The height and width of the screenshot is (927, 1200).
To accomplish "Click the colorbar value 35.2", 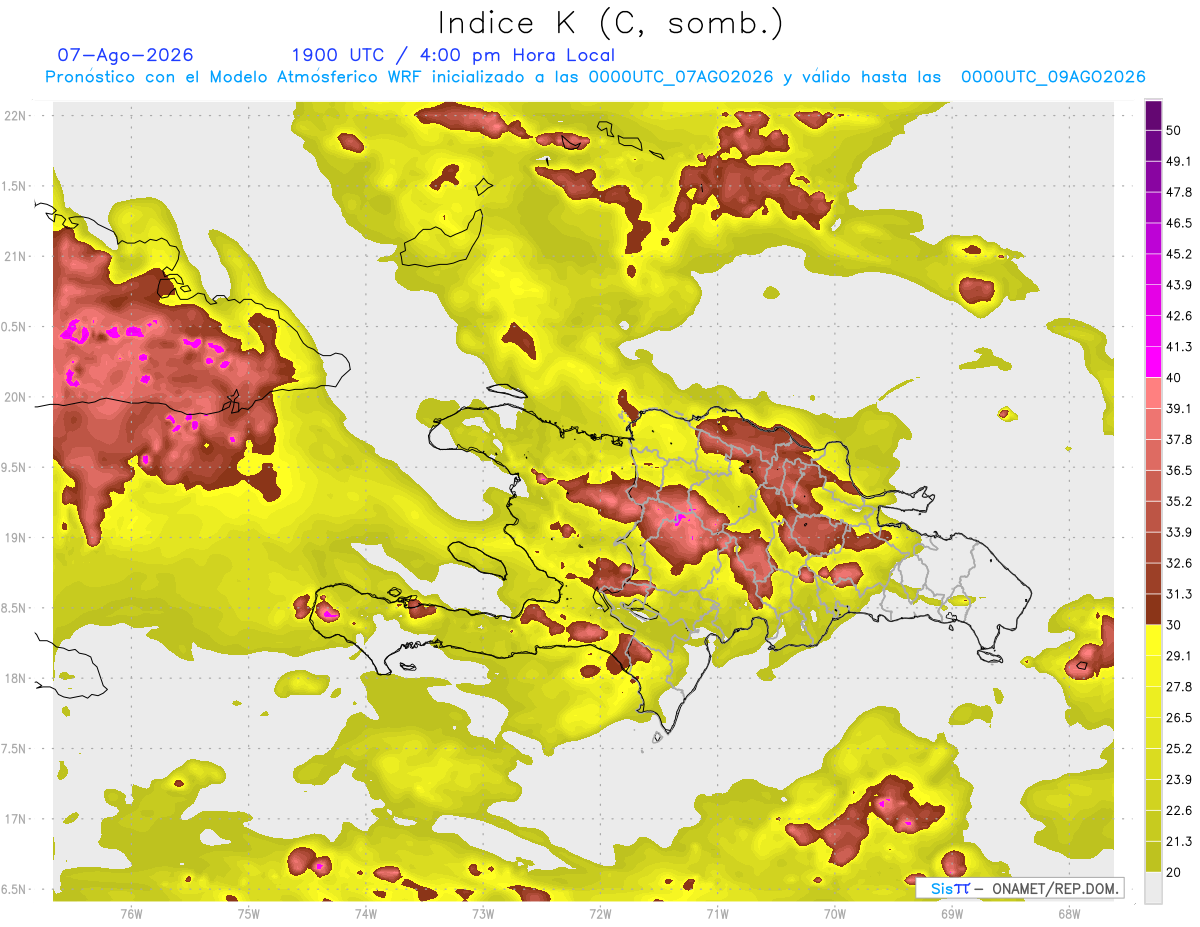I will [1179, 501].
